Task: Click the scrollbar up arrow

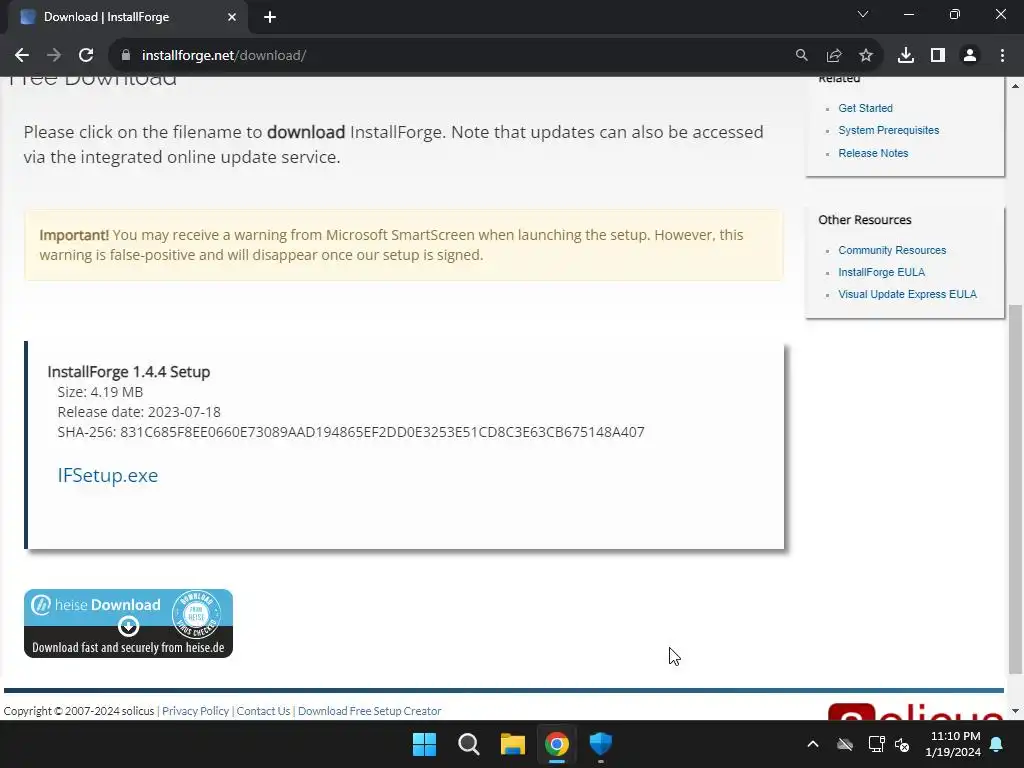Action: pos(1015,86)
